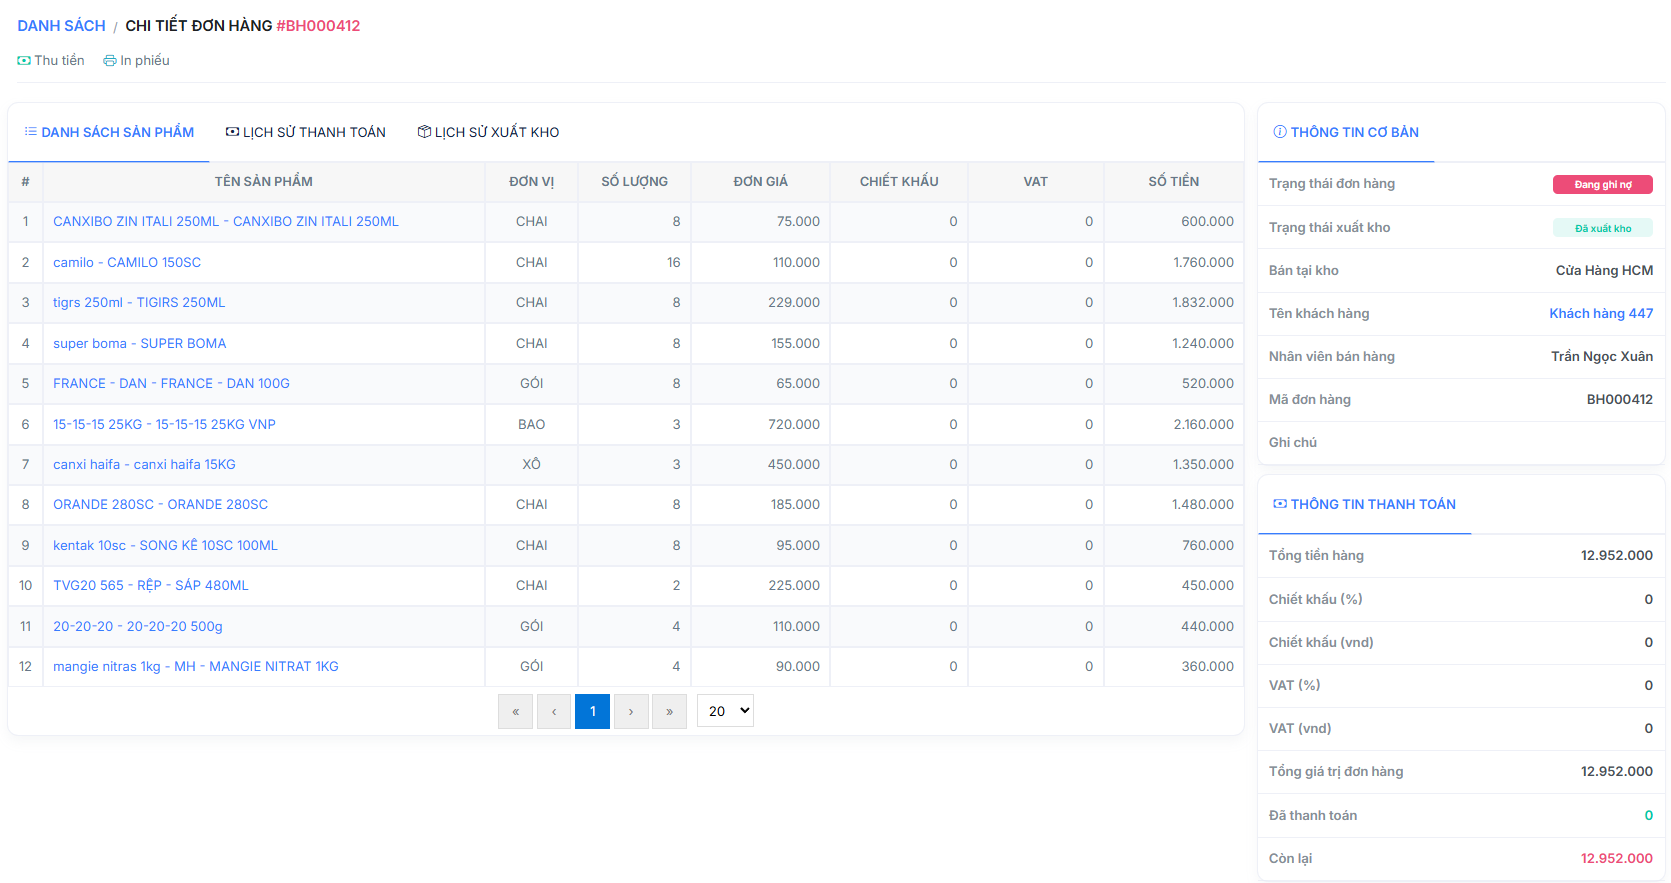
Task: Click page number 1 button
Action: (592, 712)
